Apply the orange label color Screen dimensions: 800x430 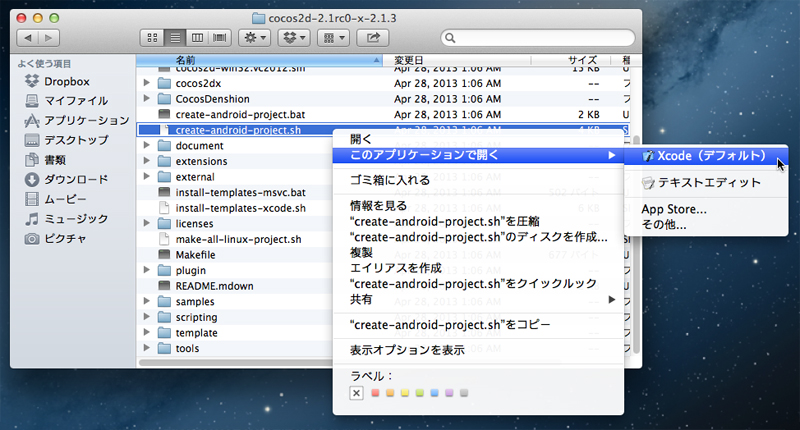390,393
